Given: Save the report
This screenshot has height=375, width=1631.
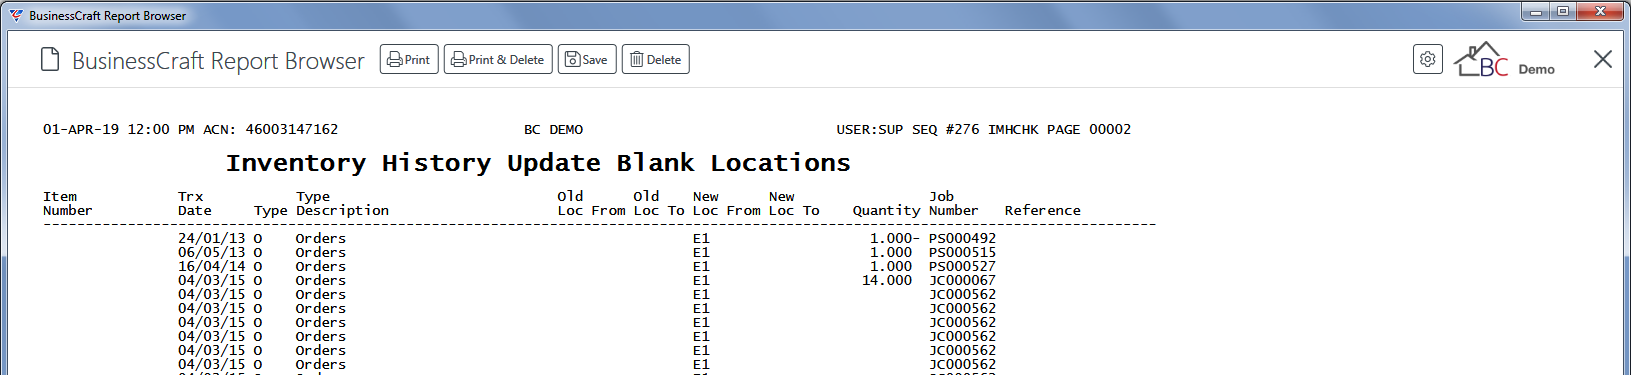Looking at the screenshot, I should [x=587, y=60].
